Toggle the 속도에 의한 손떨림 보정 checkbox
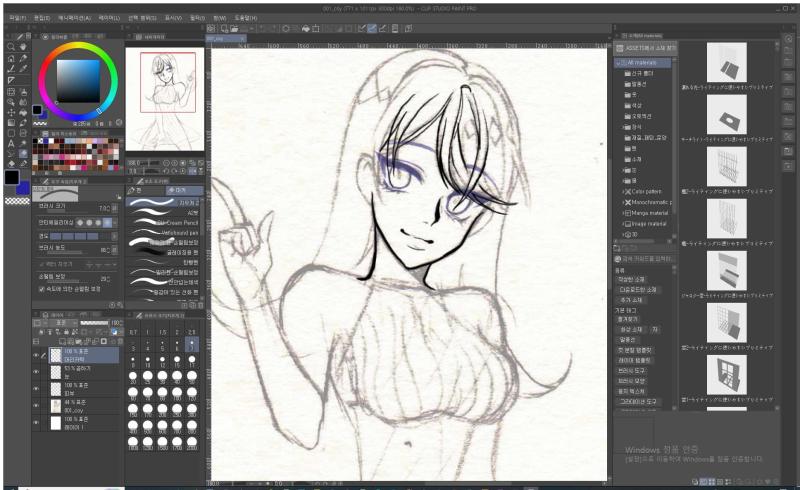800x490 pixels. click(42, 289)
